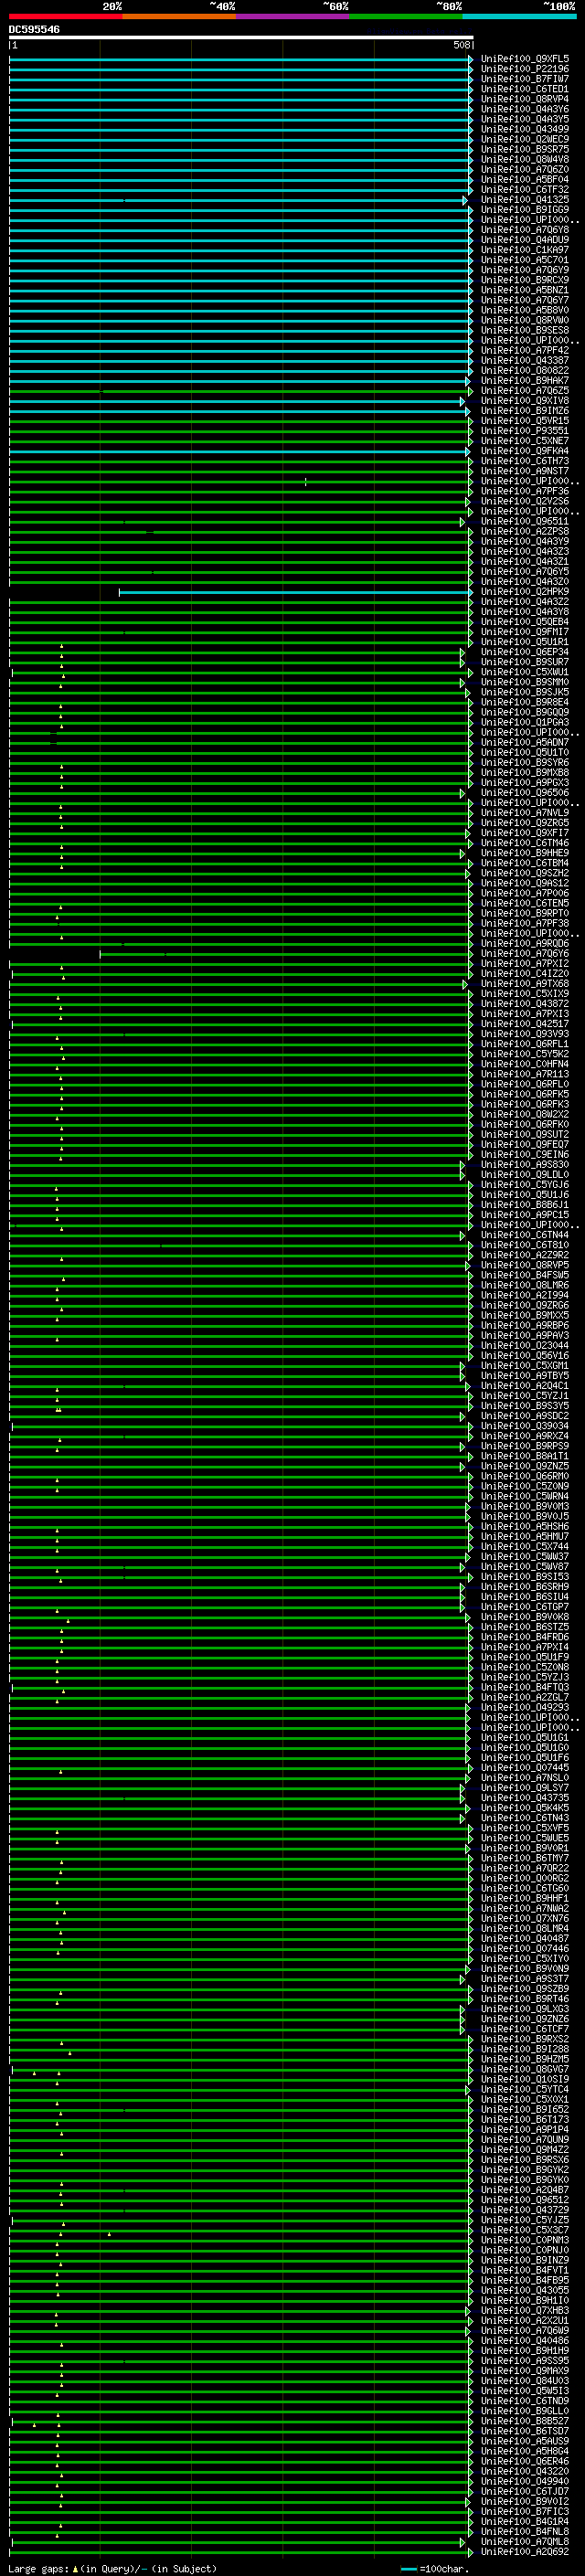Select the UniRef100_P93551 label
This screenshot has height=2576, width=585.
pyautogui.click(x=525, y=431)
